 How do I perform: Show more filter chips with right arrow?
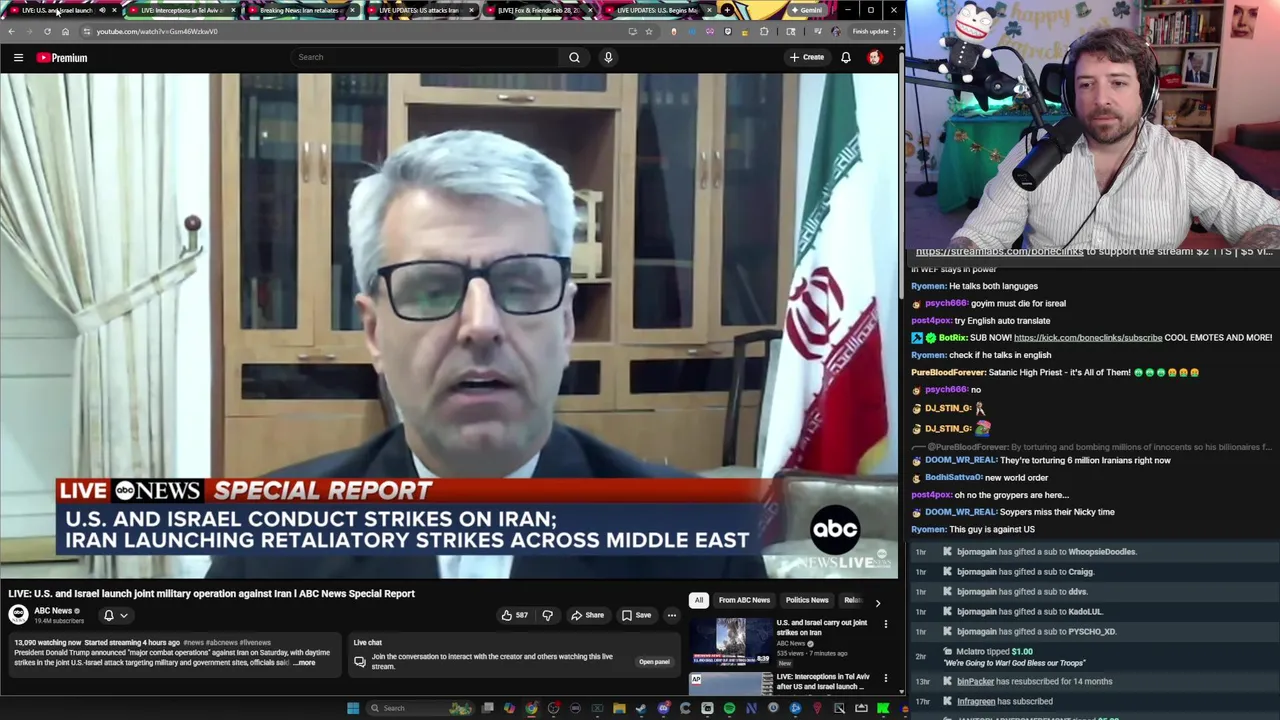click(877, 602)
